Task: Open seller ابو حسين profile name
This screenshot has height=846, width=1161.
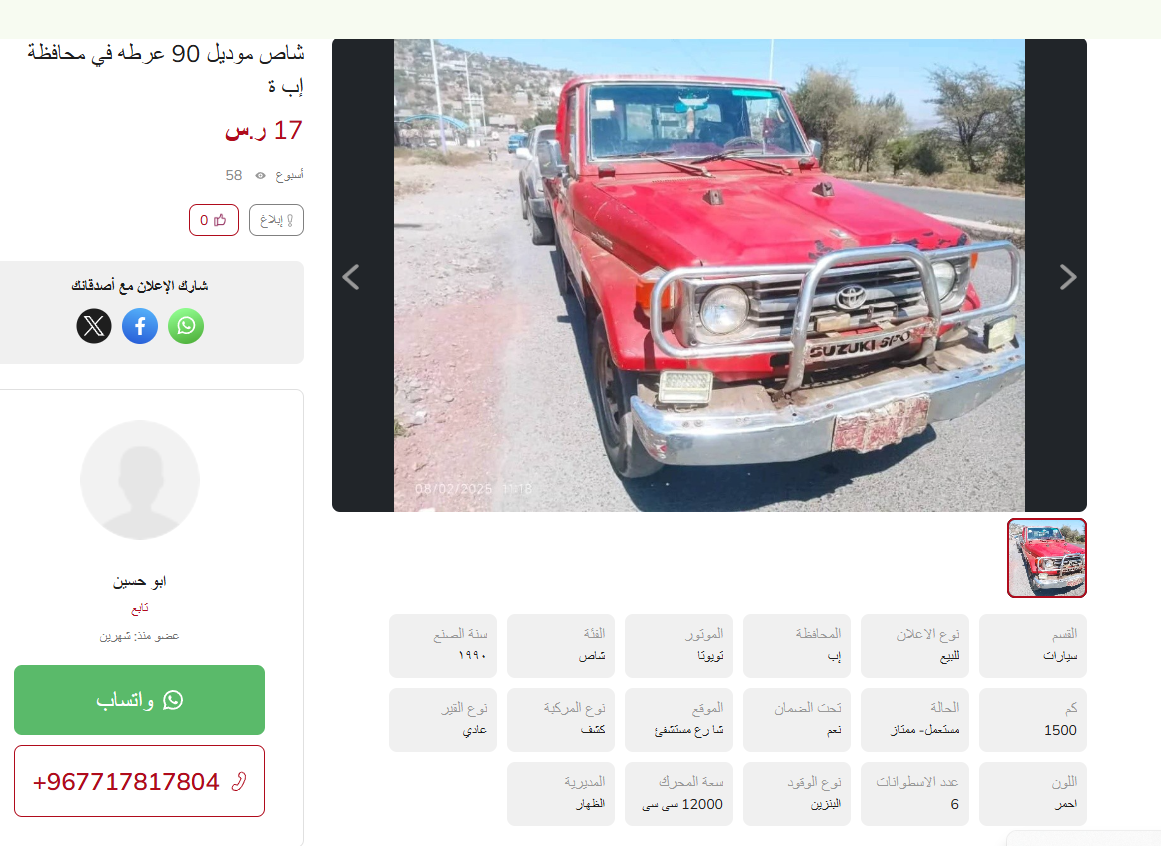Action: tap(139, 582)
